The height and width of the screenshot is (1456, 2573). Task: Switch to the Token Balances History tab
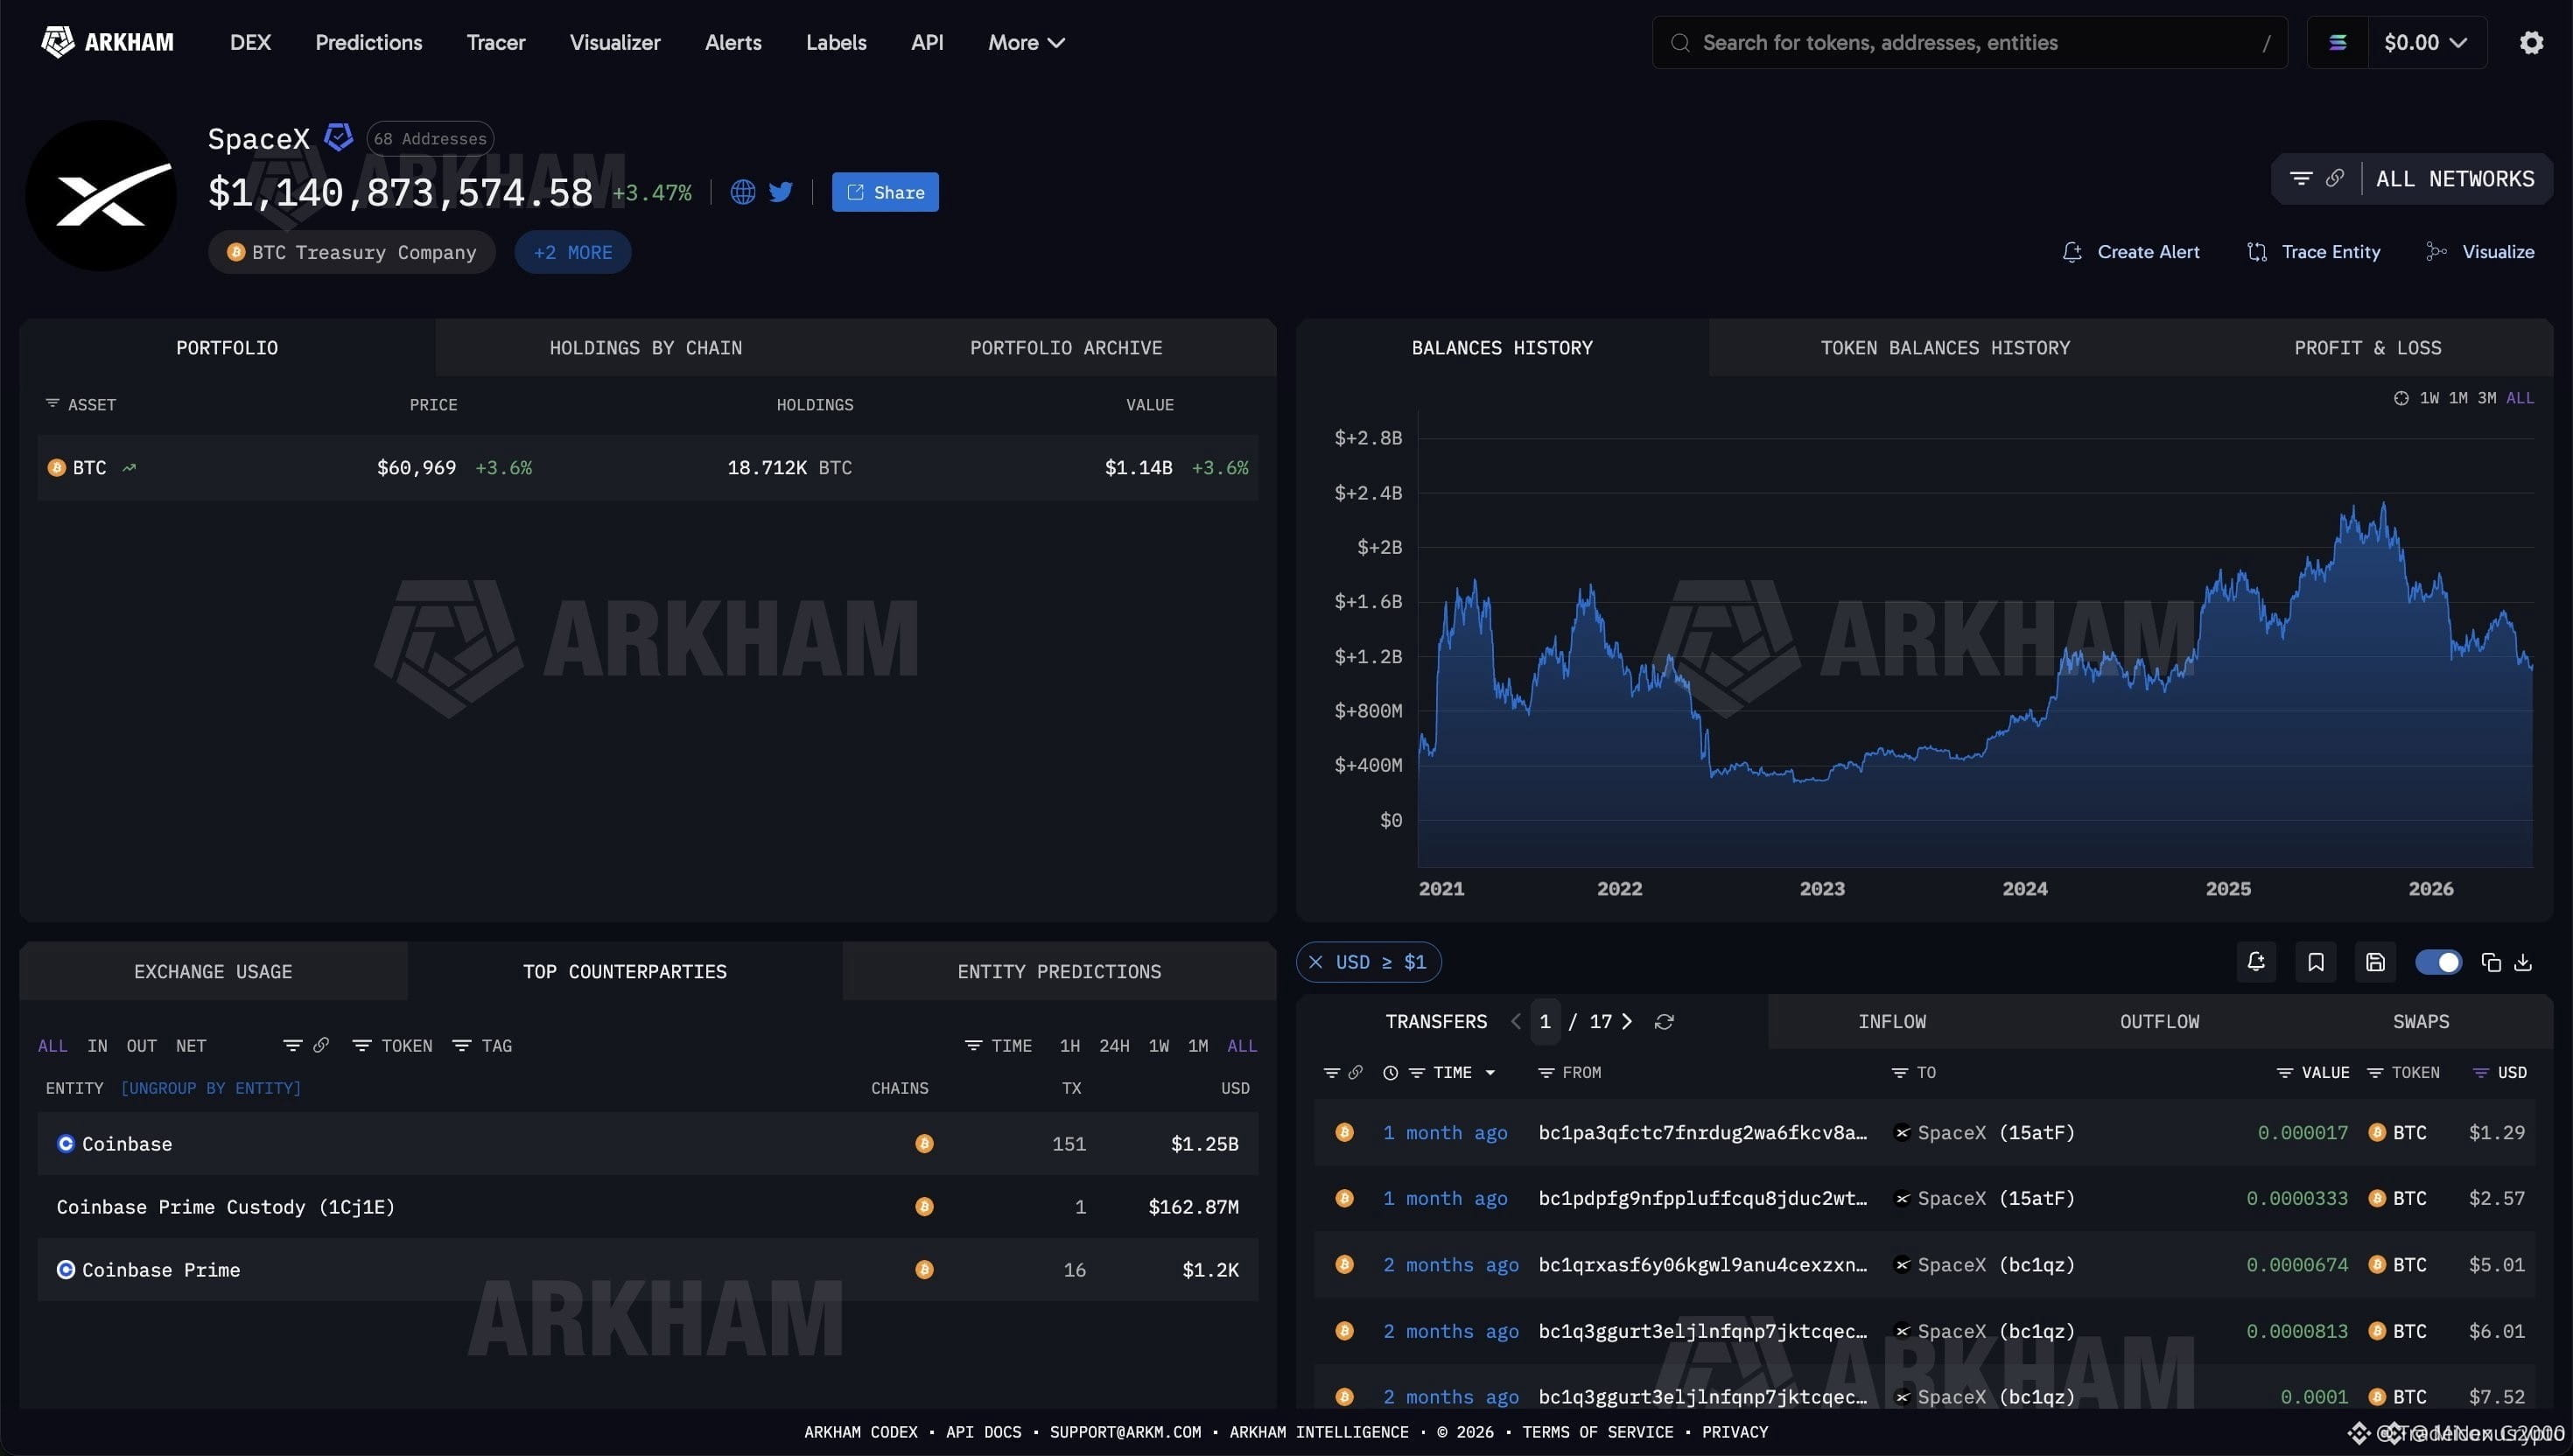(x=1945, y=347)
